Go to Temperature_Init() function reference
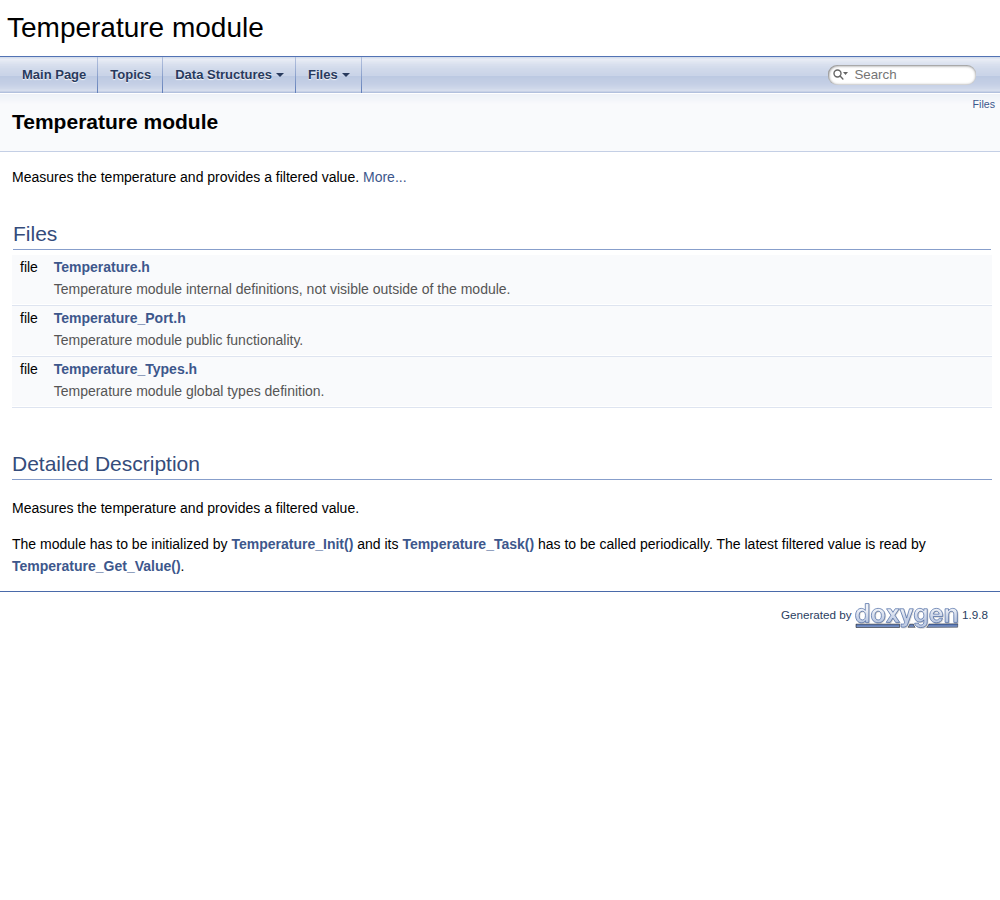 point(292,544)
